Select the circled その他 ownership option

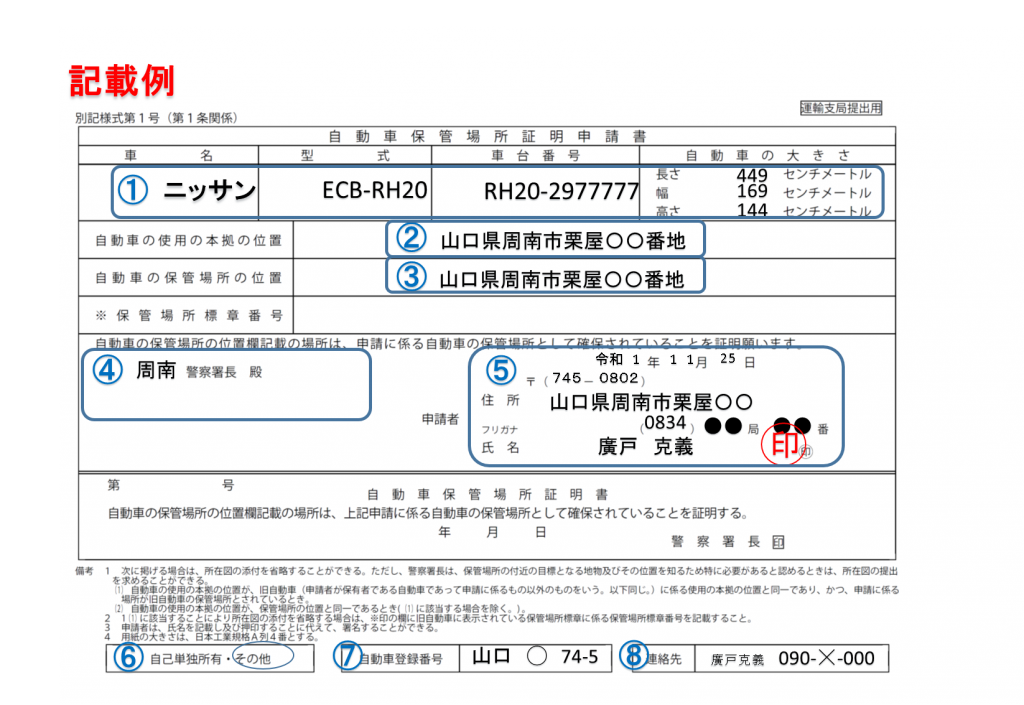coord(256,658)
